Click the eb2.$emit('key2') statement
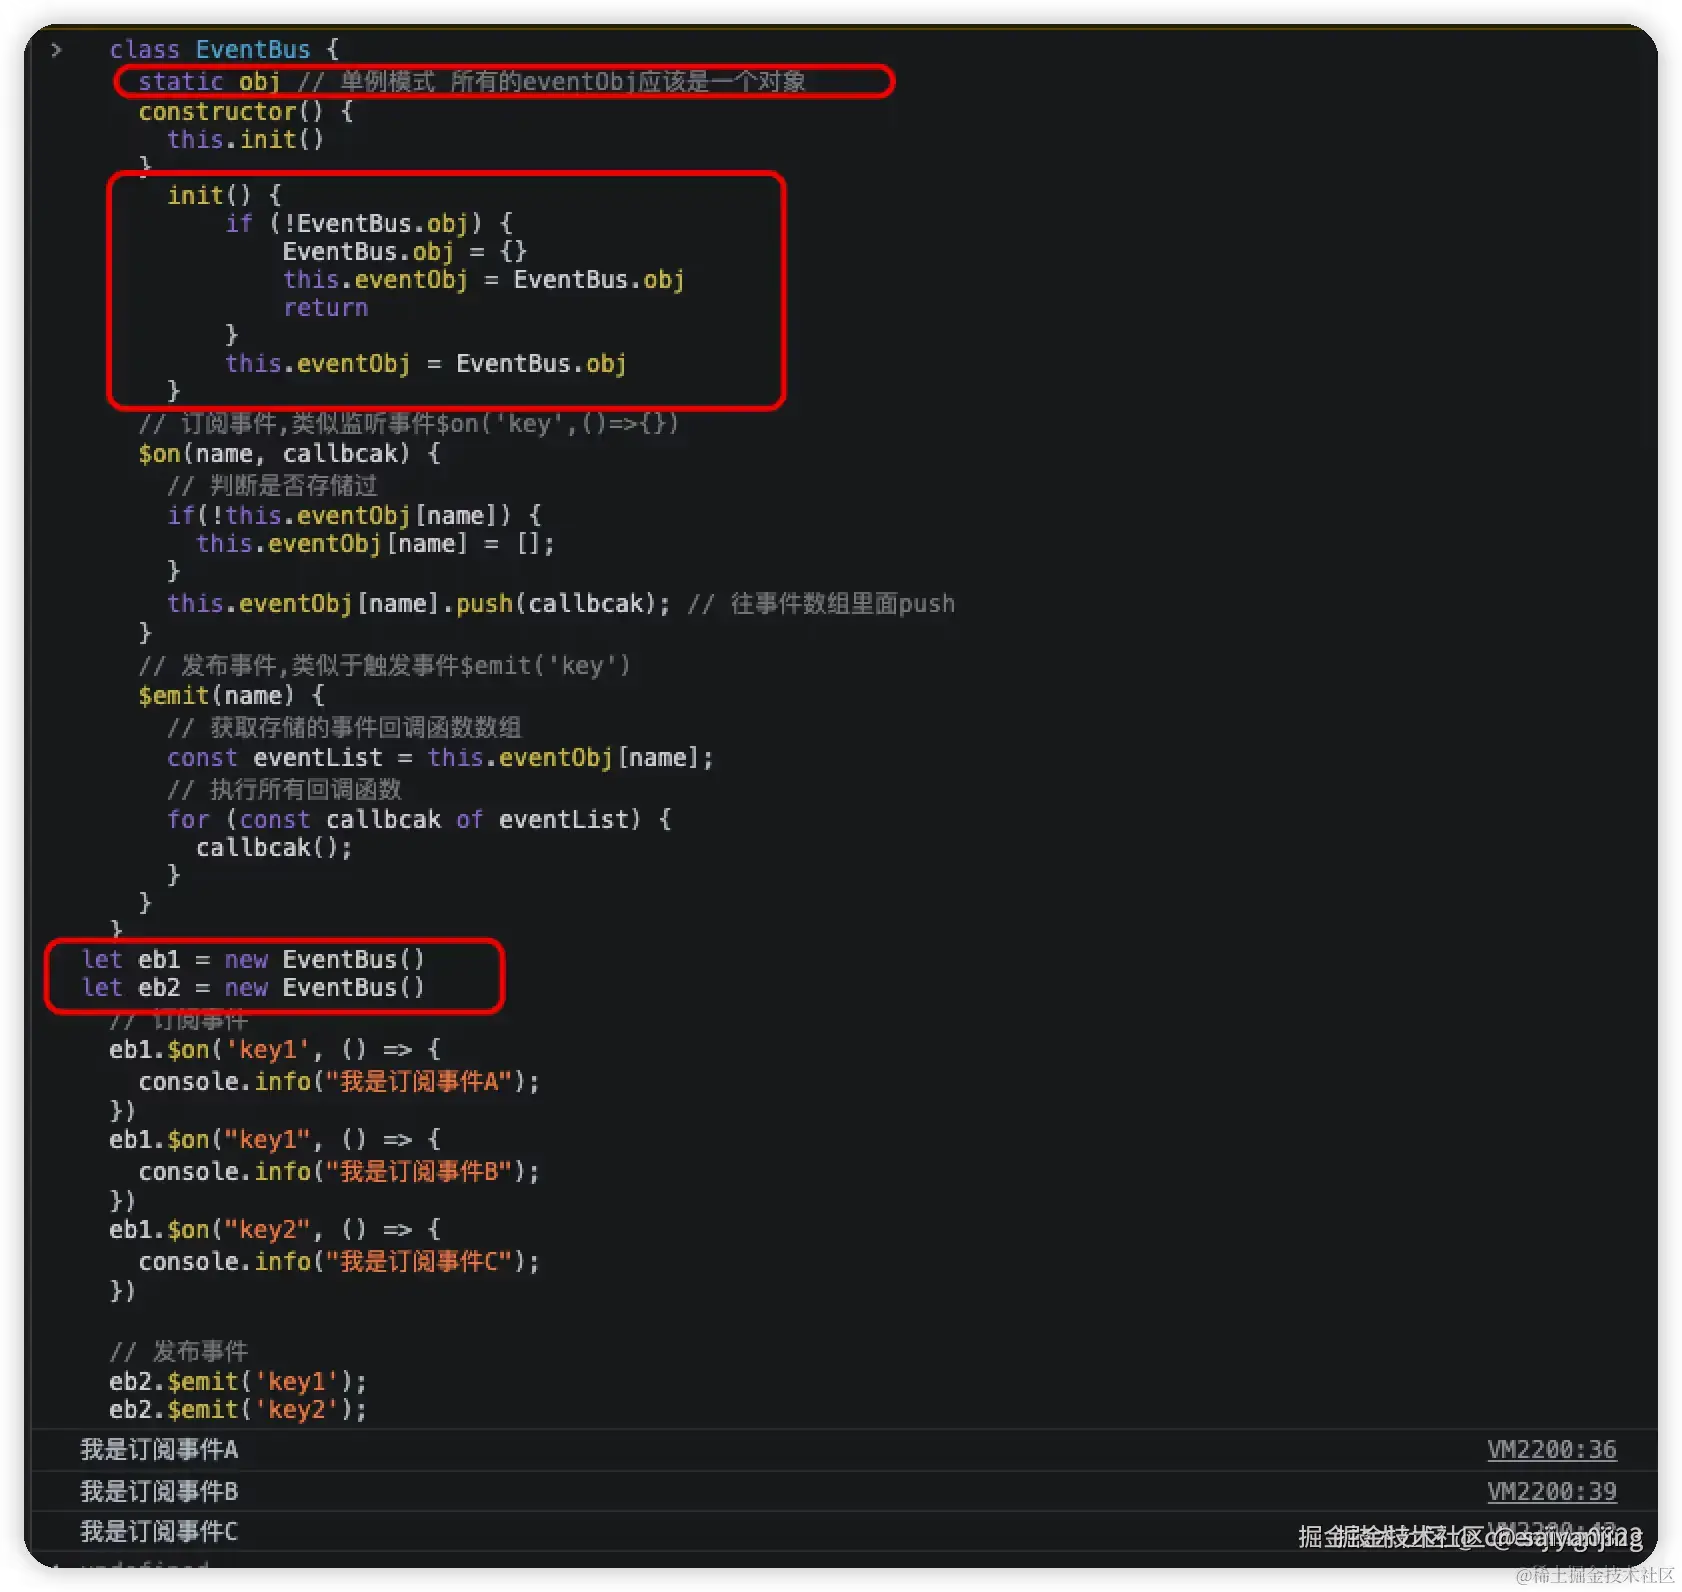 click(x=238, y=1410)
